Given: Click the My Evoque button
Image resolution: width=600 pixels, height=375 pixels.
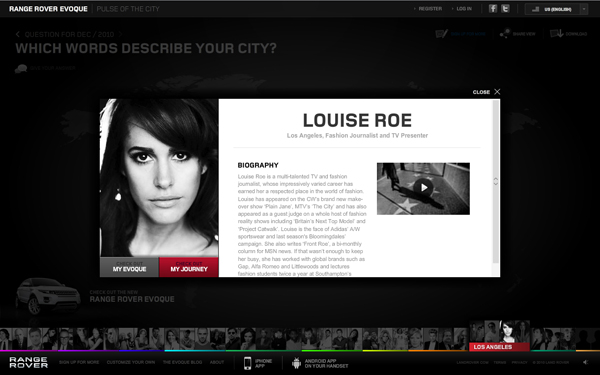Looking at the screenshot, I should 129,267.
